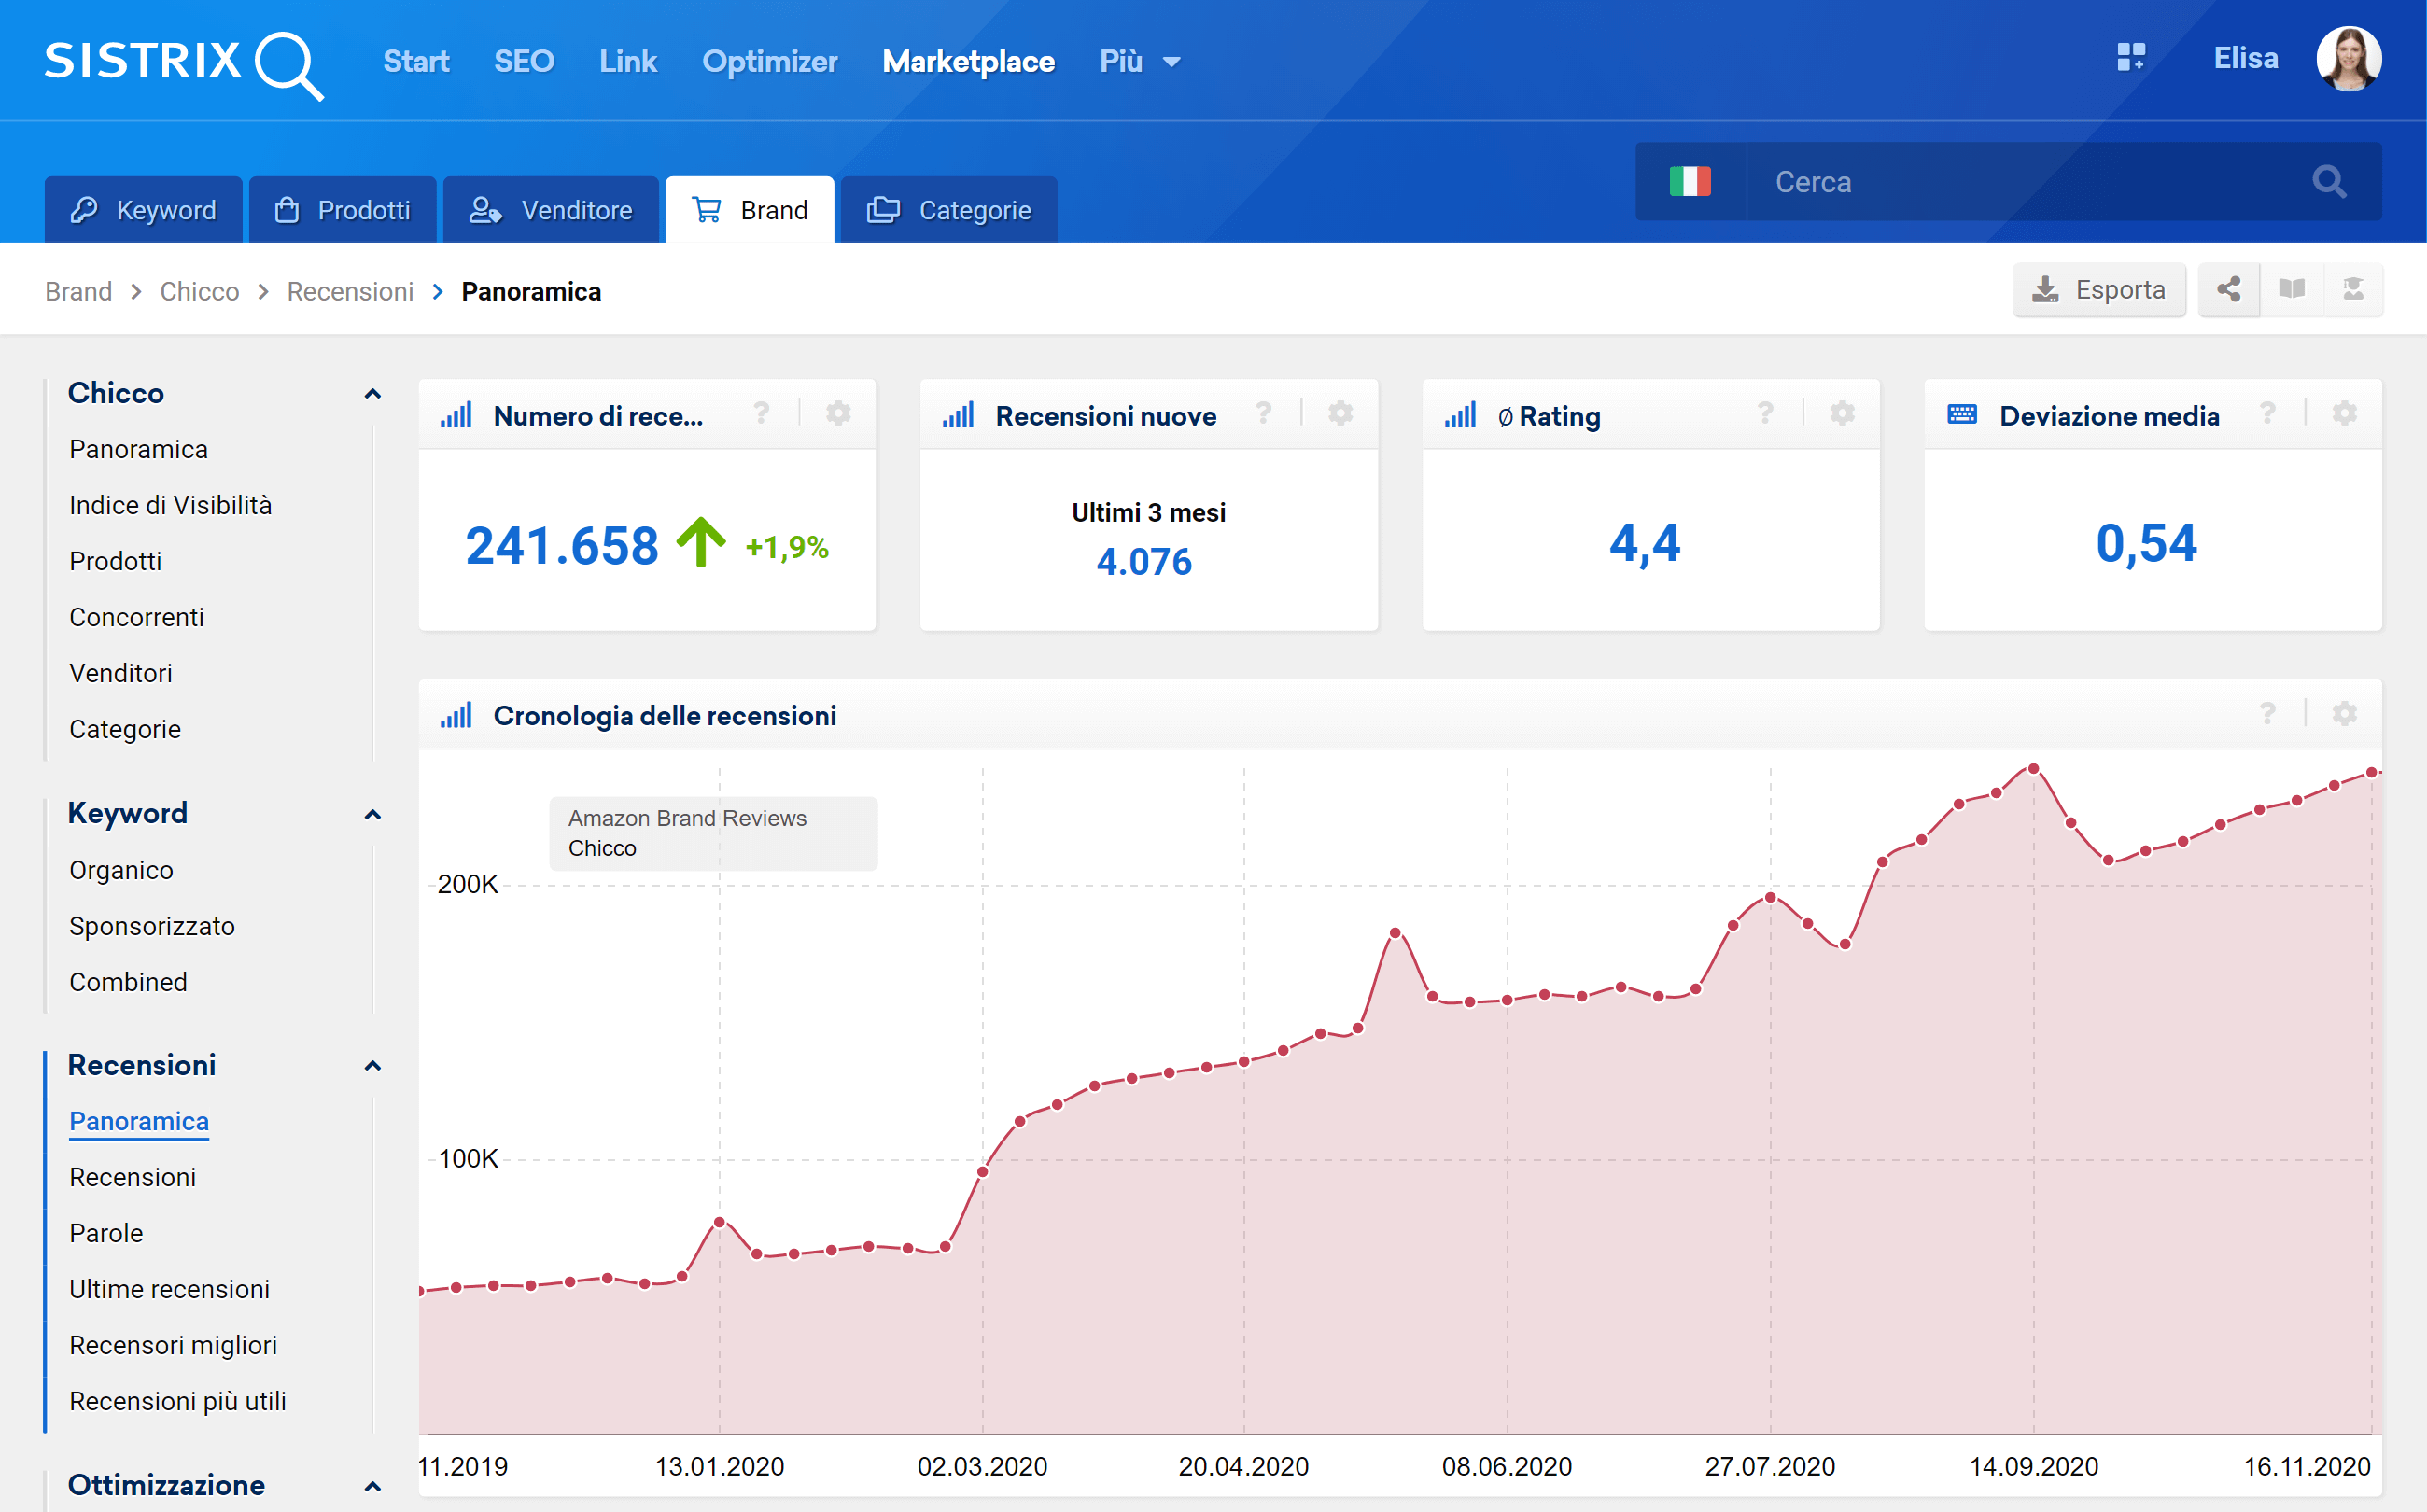Click the chart data point at 02.03.2020
The width and height of the screenshot is (2427, 1512).
tap(982, 1172)
